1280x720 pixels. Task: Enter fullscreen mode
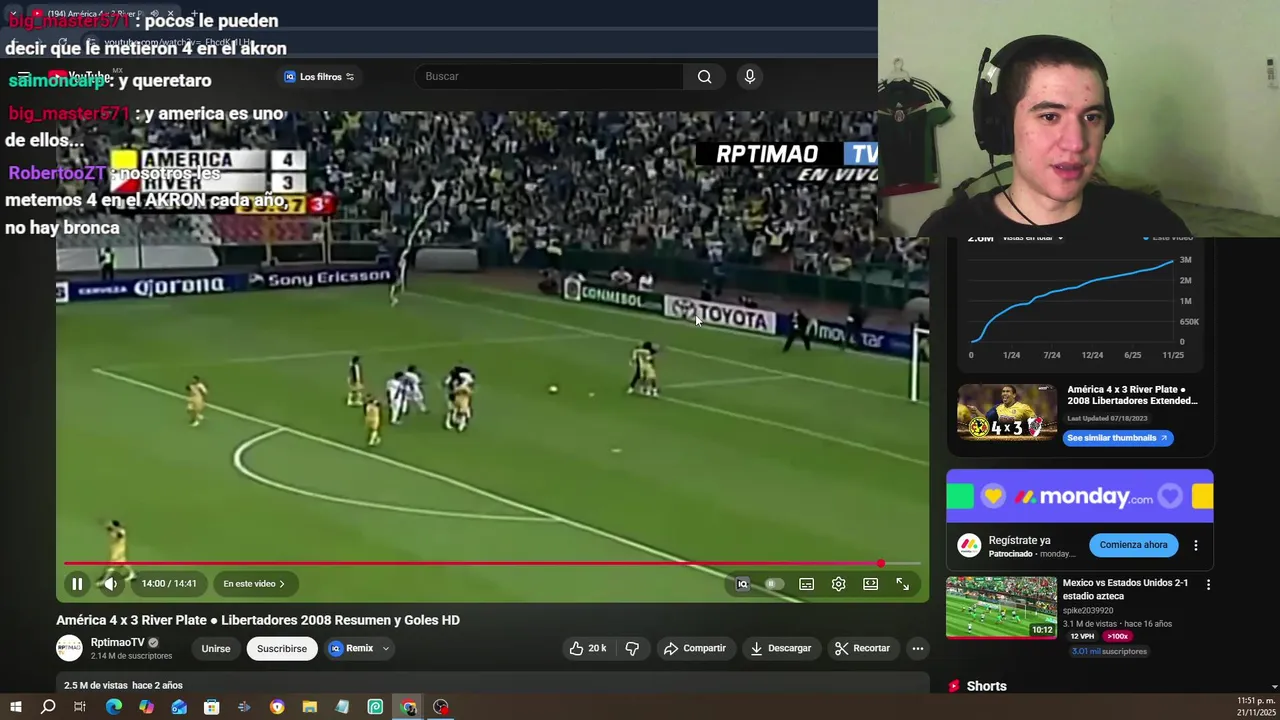point(902,584)
